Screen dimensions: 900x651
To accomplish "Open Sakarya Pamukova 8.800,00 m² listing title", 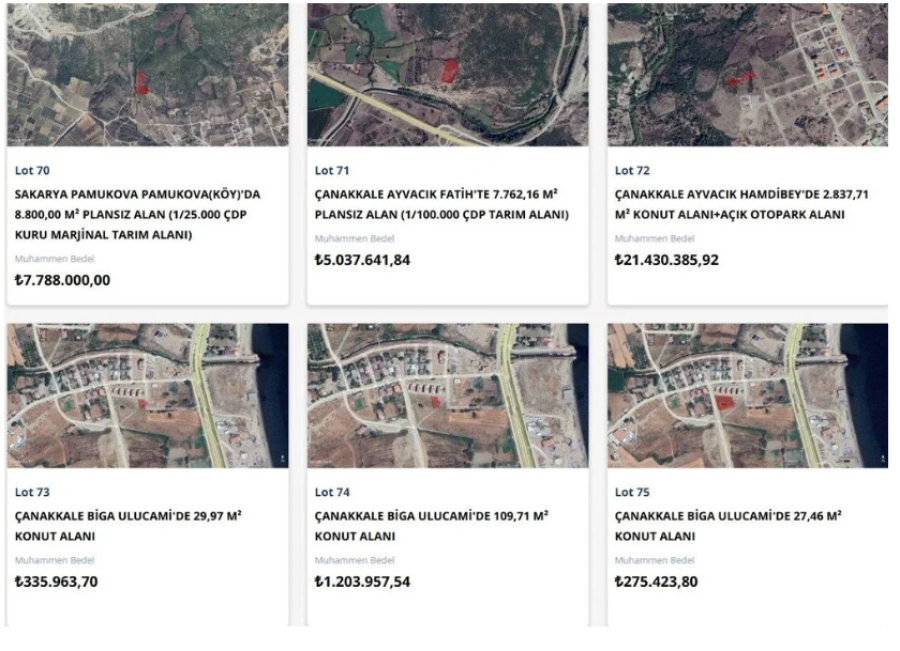I will tap(138, 215).
